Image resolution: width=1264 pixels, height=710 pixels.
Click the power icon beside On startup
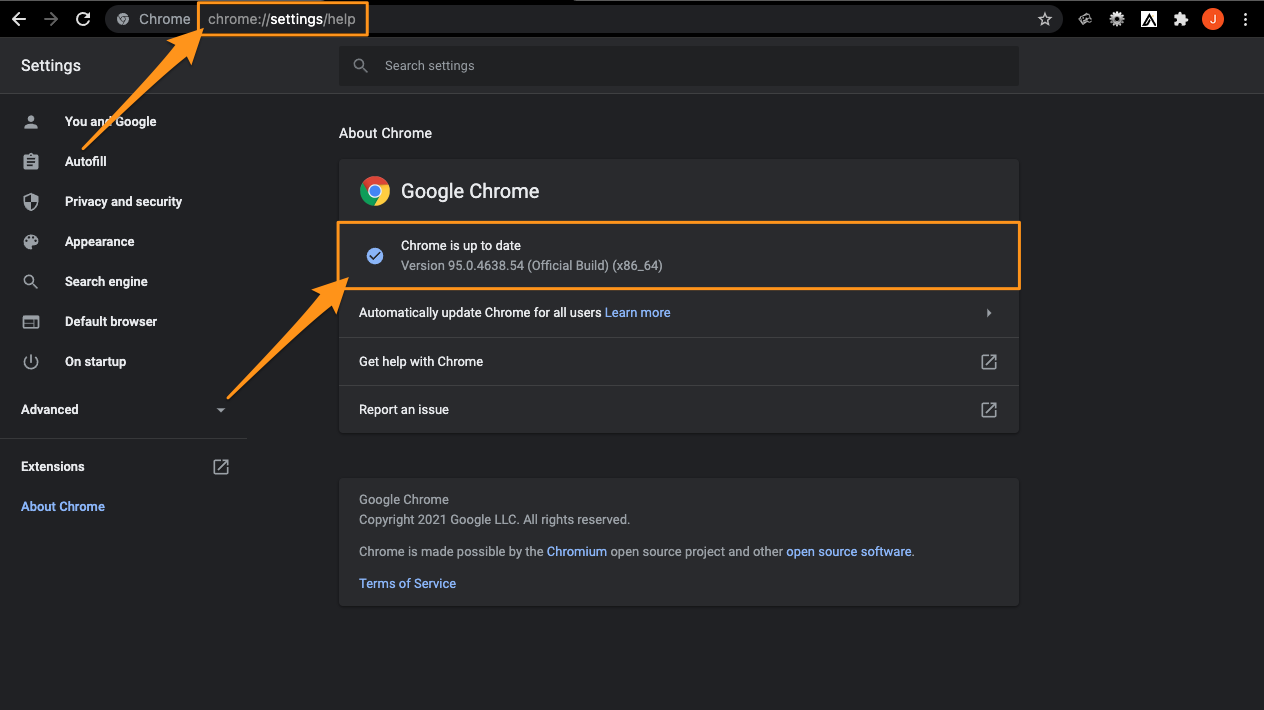point(31,361)
